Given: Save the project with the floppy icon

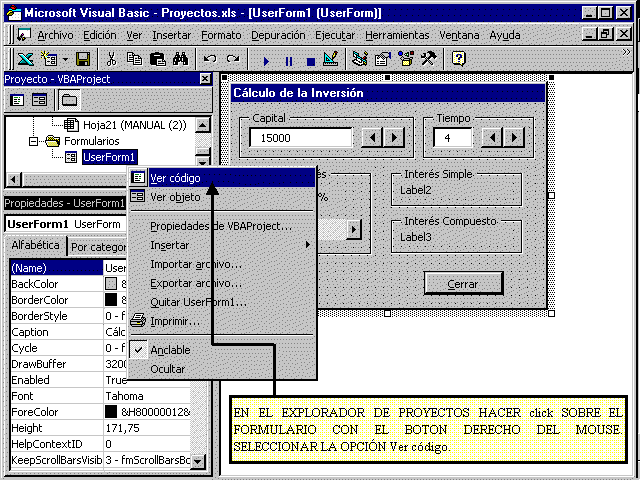Looking at the screenshot, I should tap(83, 60).
